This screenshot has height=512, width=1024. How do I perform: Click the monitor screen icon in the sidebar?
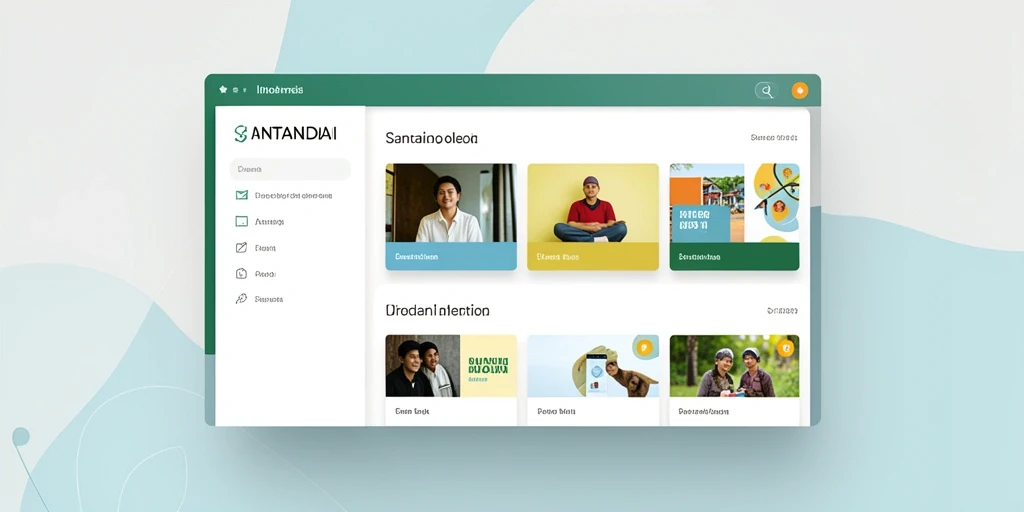(242, 221)
